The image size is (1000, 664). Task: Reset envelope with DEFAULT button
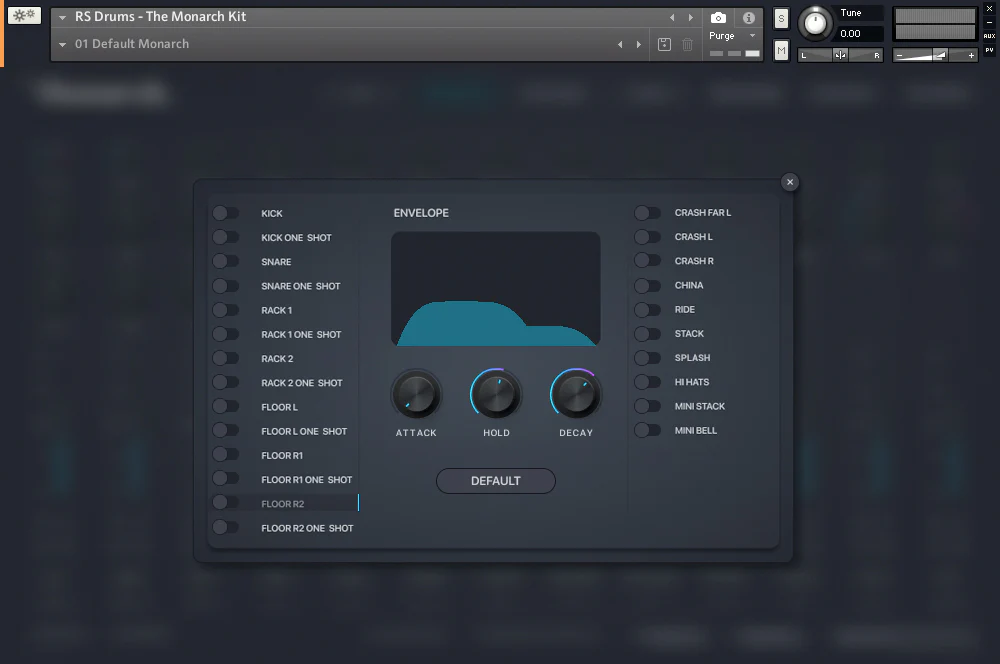point(496,481)
